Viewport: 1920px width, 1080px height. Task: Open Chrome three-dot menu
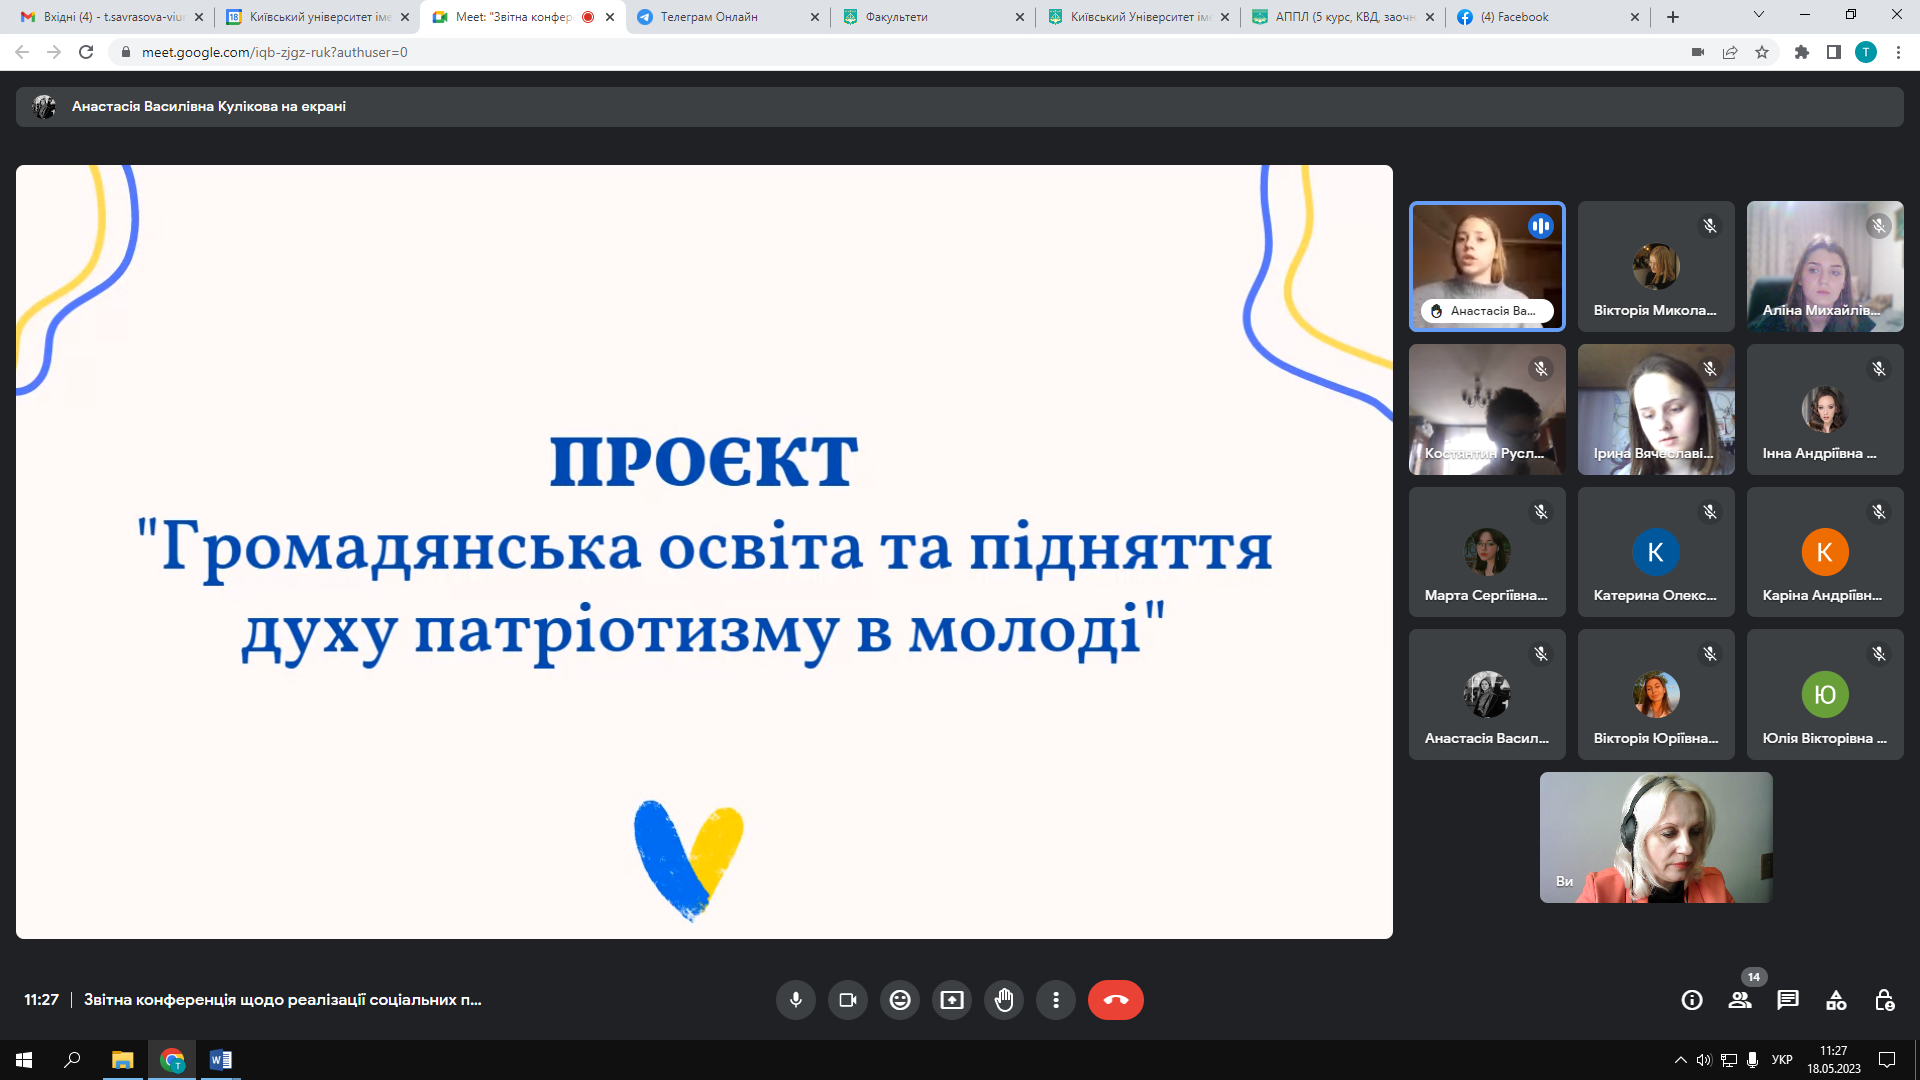point(1898,52)
